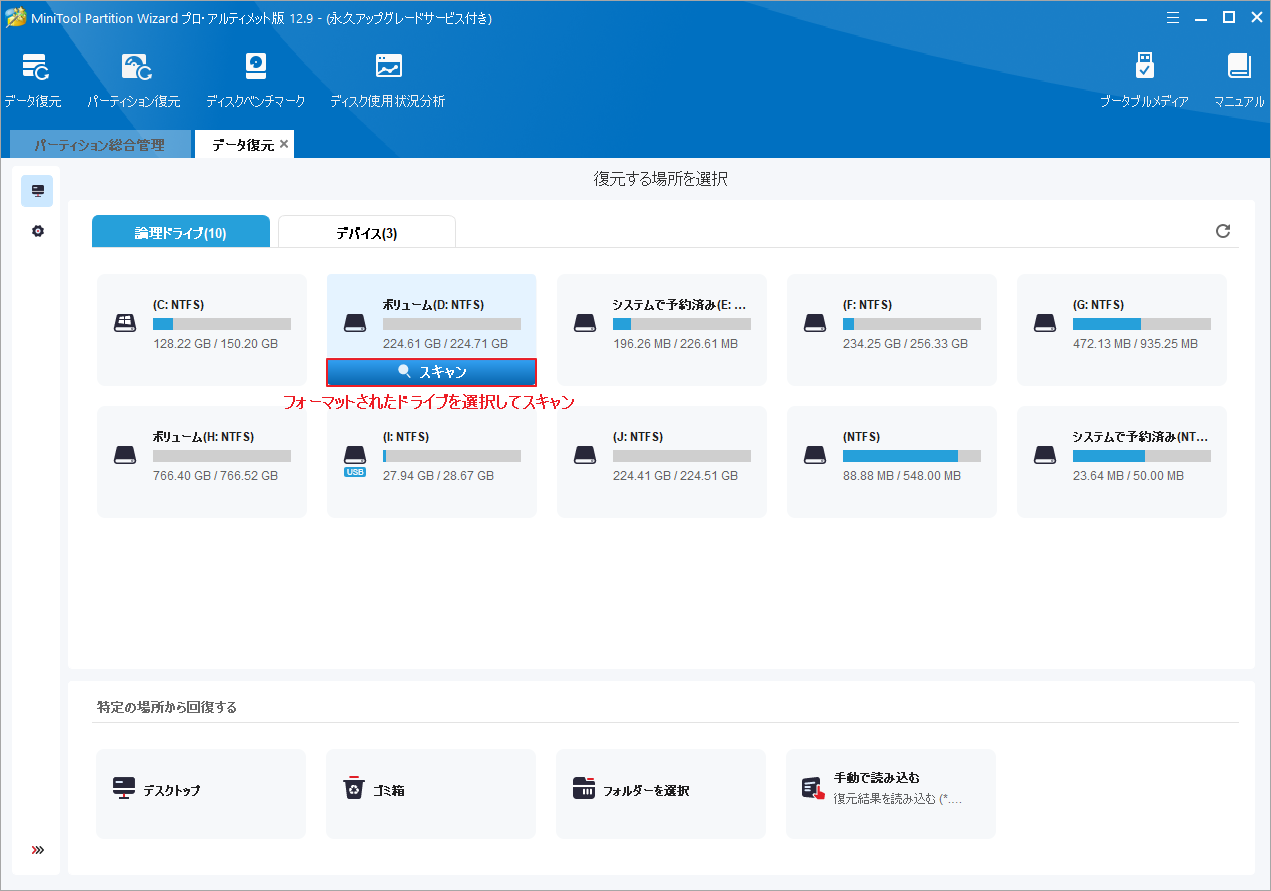Switch to デバイス(3) tab

367,232
